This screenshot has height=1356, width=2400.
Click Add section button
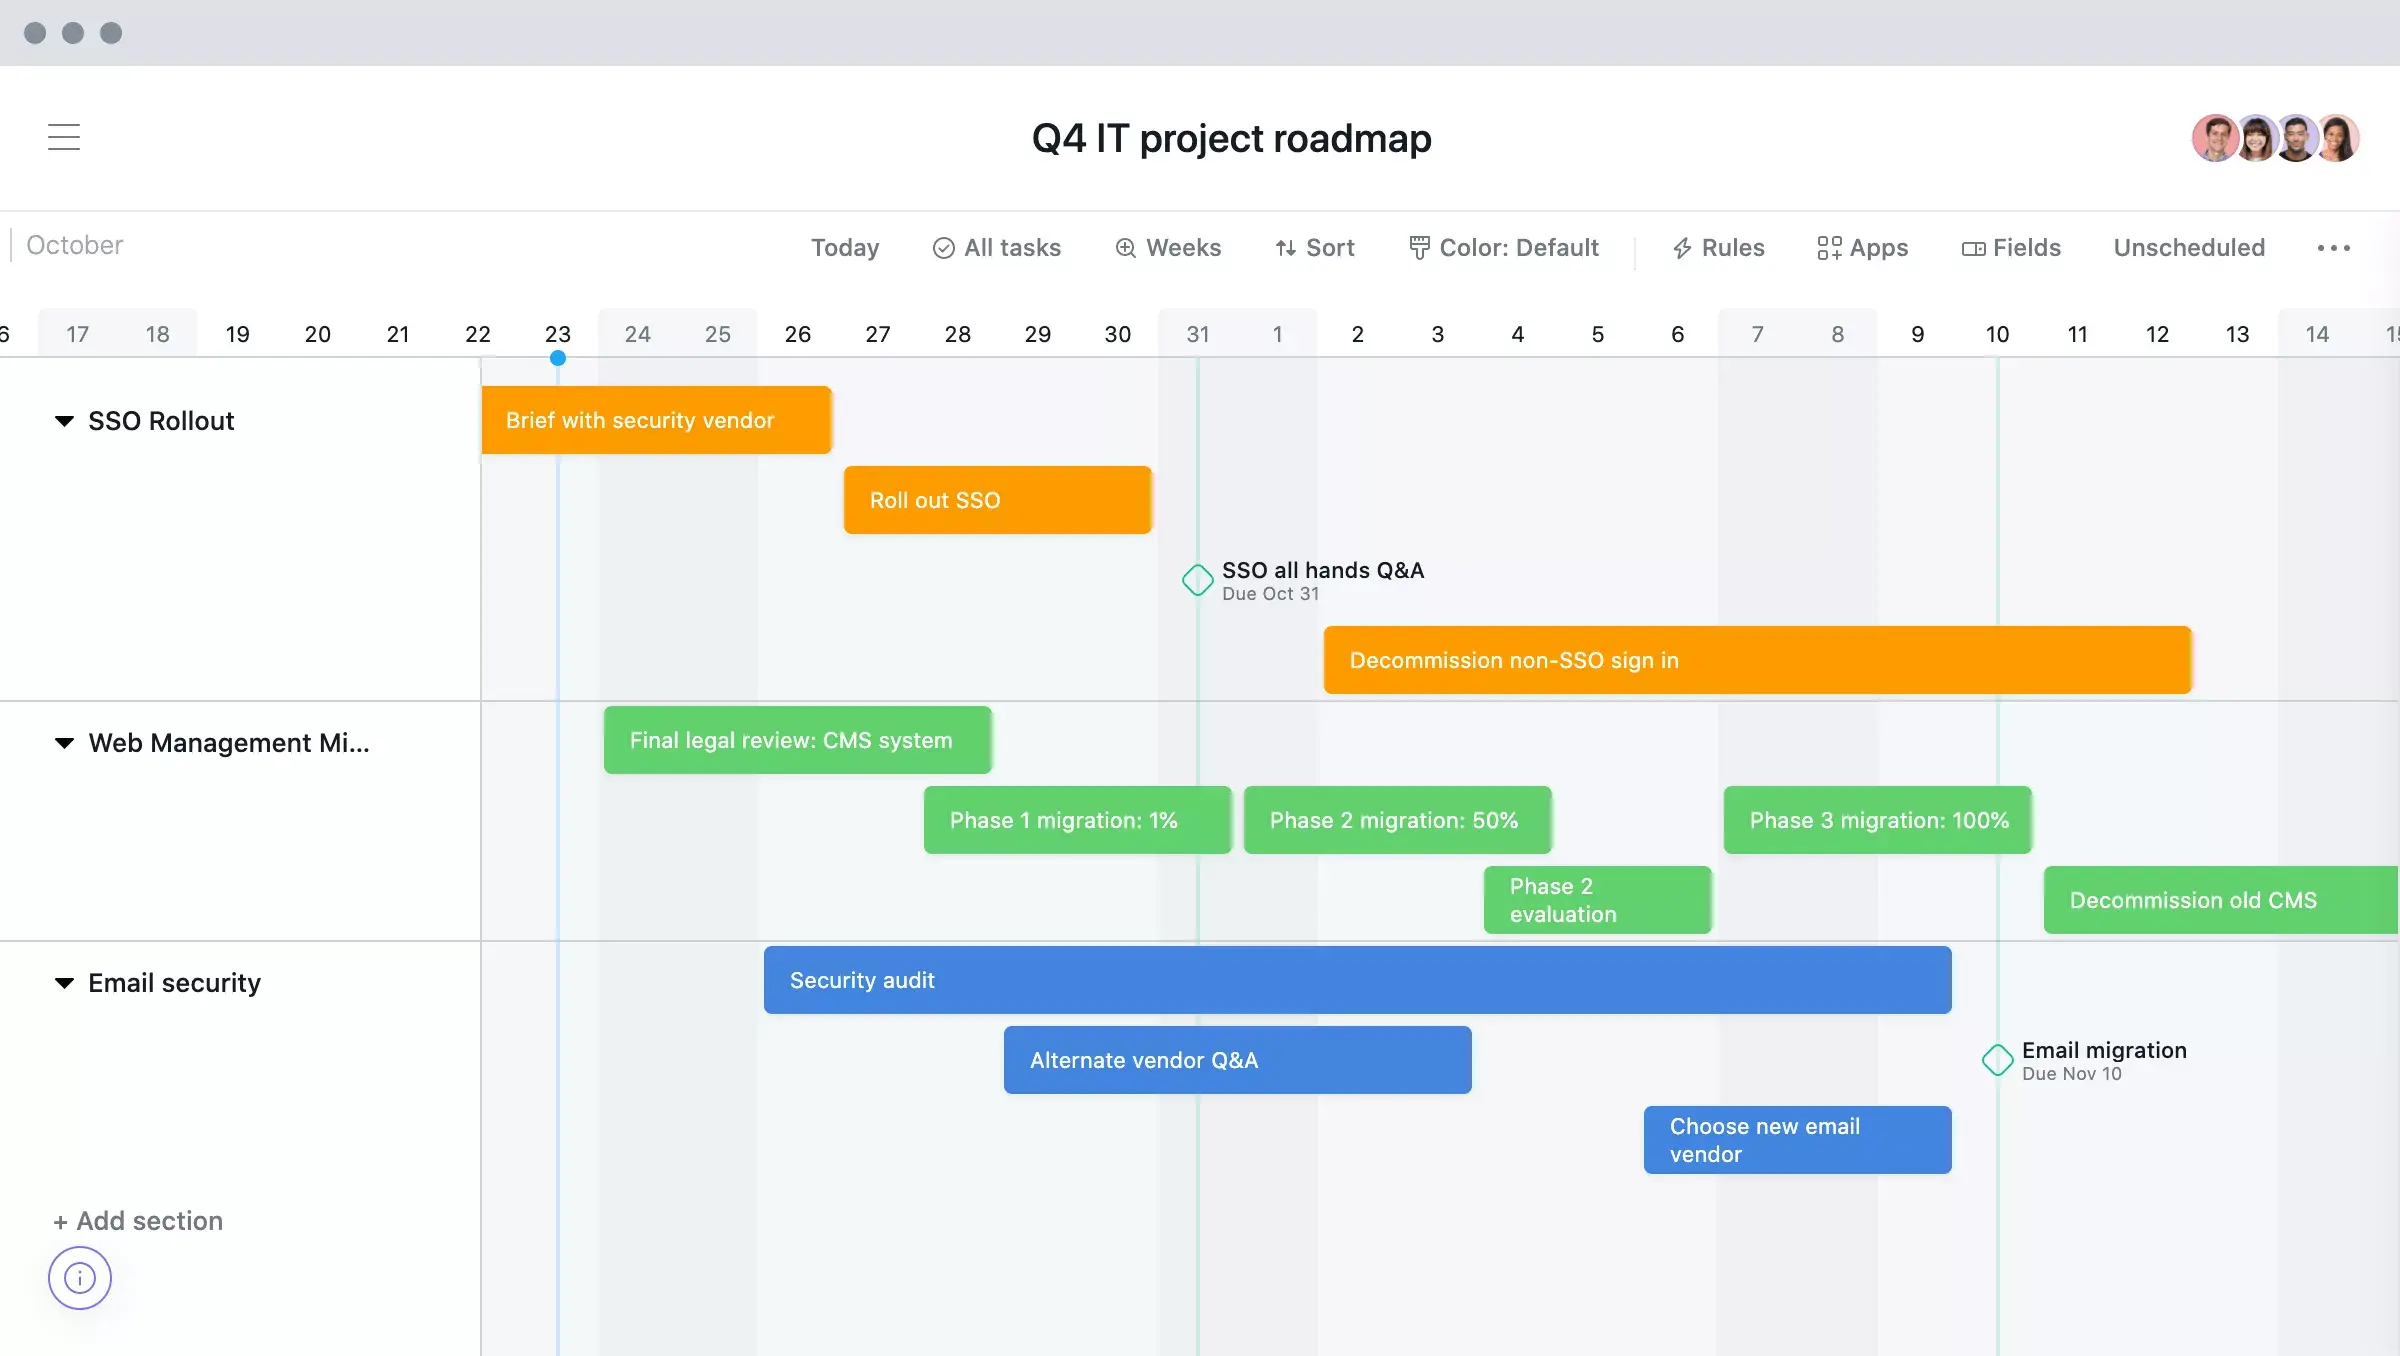click(138, 1221)
